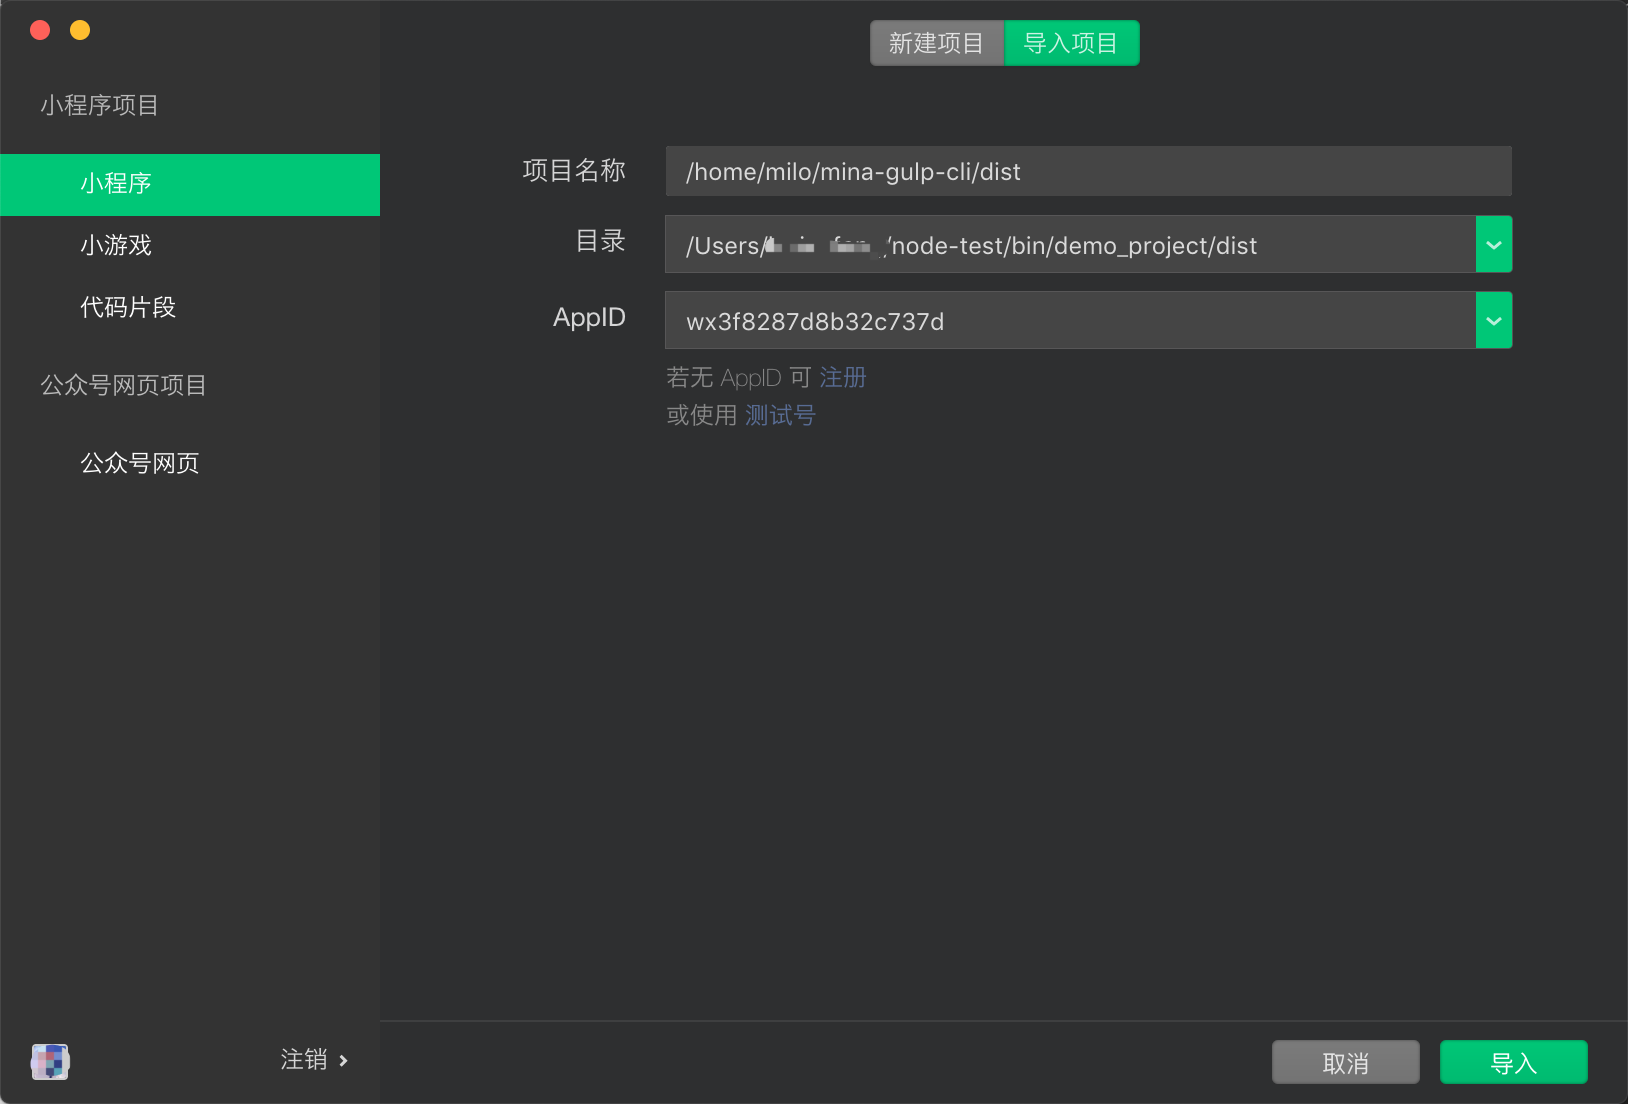Click the red close window button
This screenshot has width=1628, height=1104.
pyautogui.click(x=41, y=30)
